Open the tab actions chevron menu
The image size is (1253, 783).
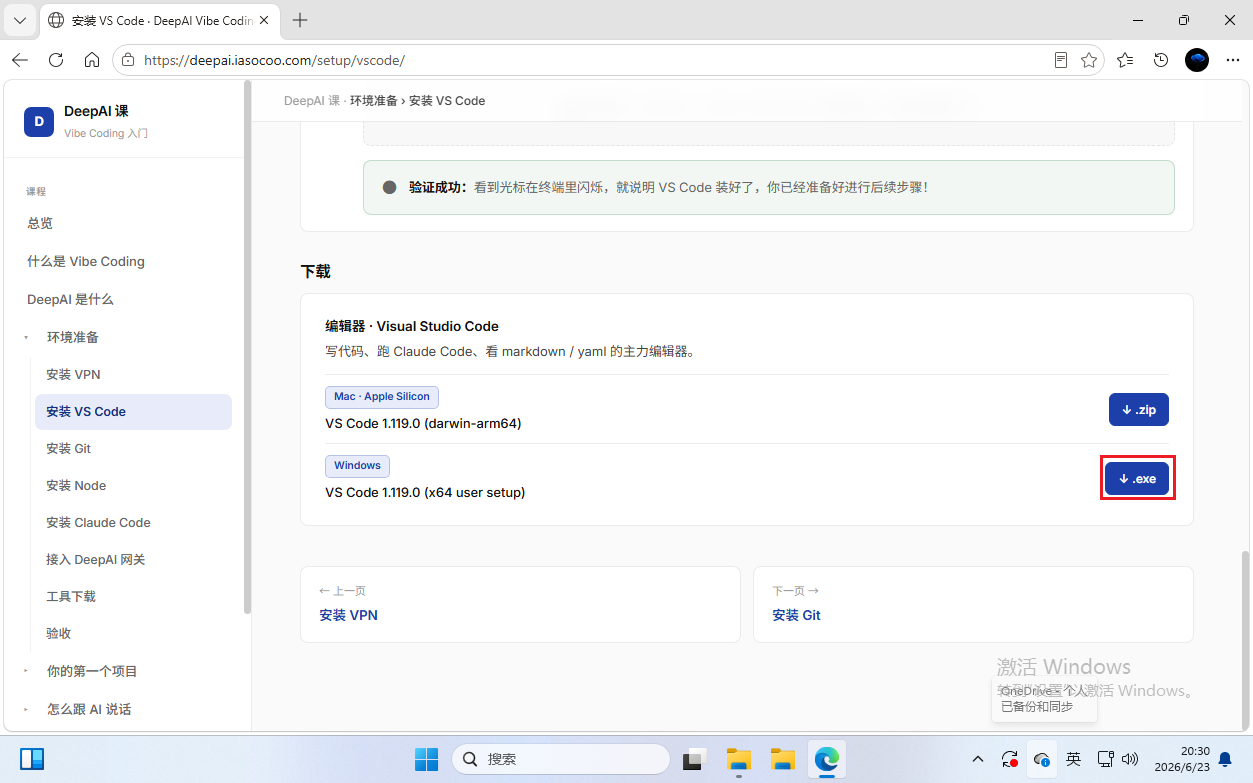click(19, 20)
